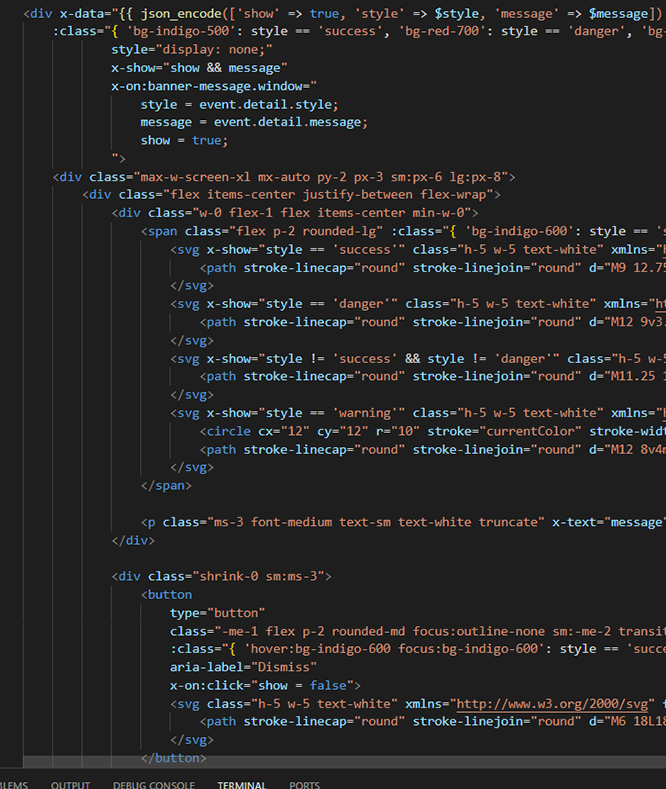Open the DEBUG CONSOLE tab
The width and height of the screenshot is (666, 789).
click(153, 785)
